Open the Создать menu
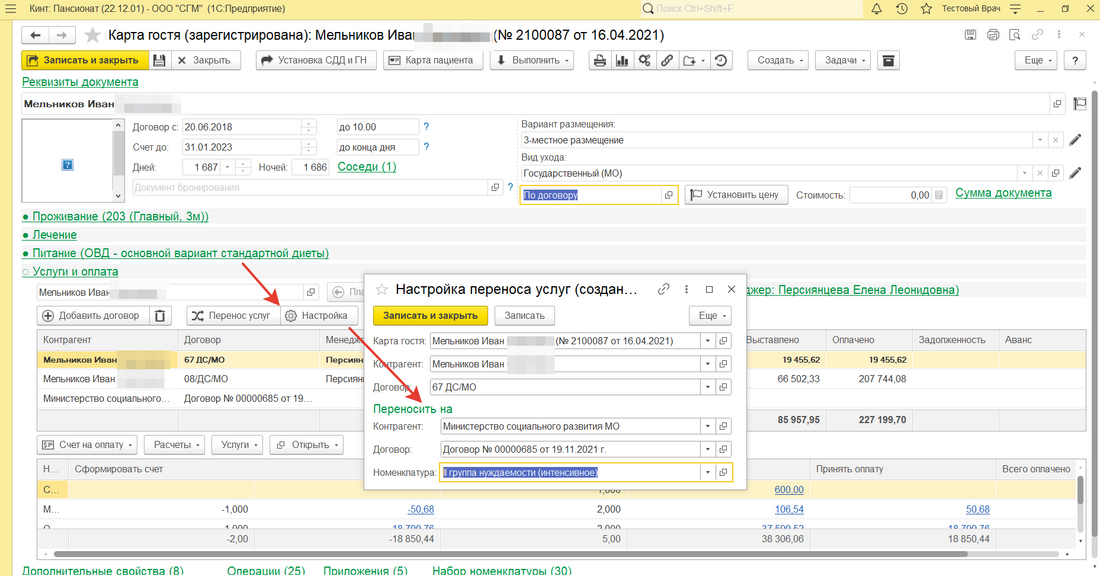This screenshot has width=1100, height=576. pyautogui.click(x=781, y=60)
